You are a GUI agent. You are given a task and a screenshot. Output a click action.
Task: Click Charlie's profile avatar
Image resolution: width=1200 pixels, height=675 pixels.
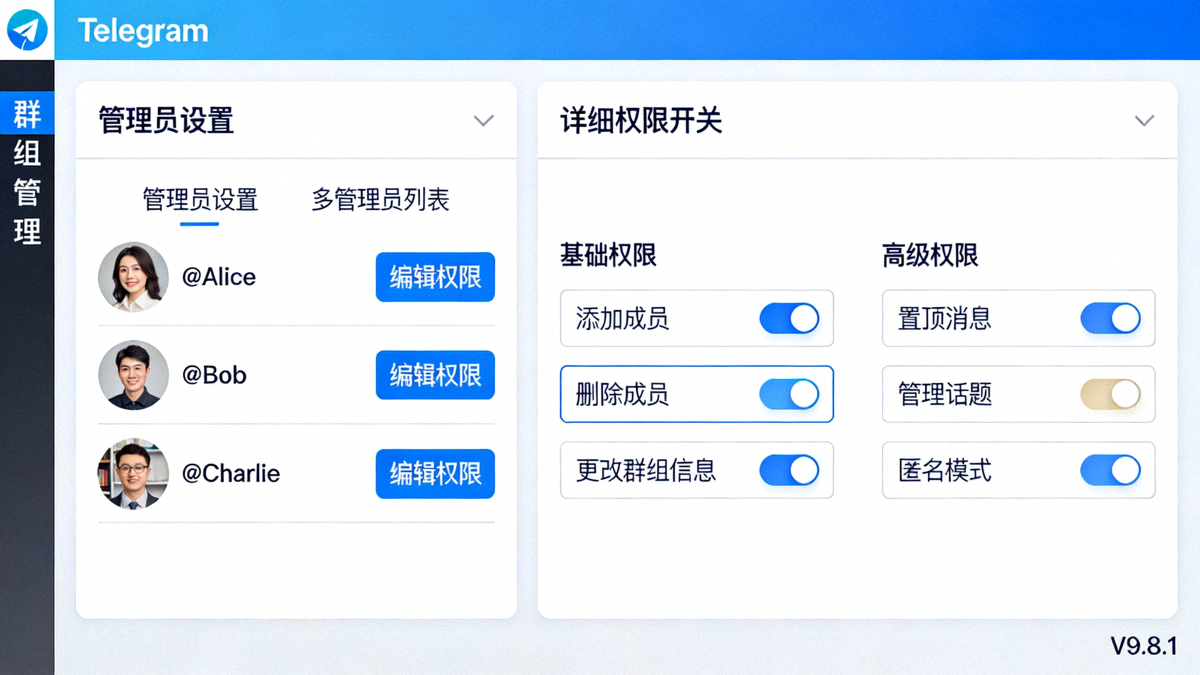pos(133,473)
